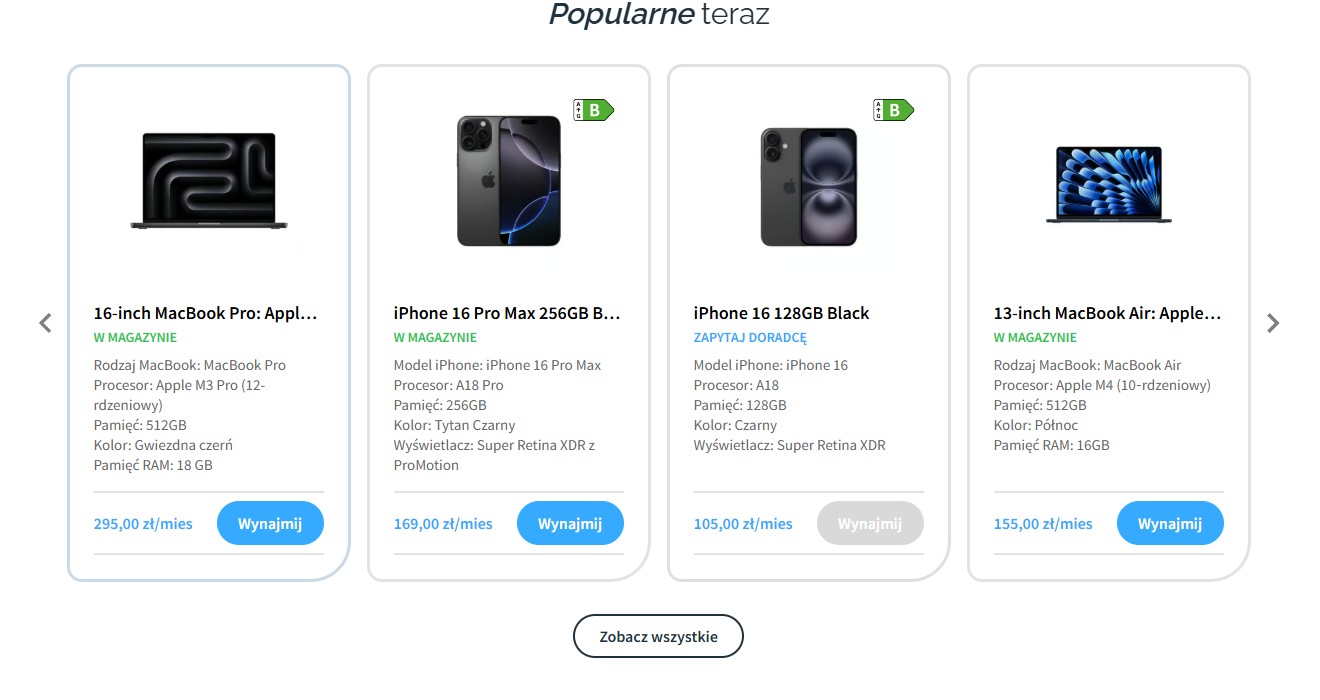This screenshot has height=700, width=1320.
Task: Click the 155,00 zł/mies price
Action: tap(1043, 523)
